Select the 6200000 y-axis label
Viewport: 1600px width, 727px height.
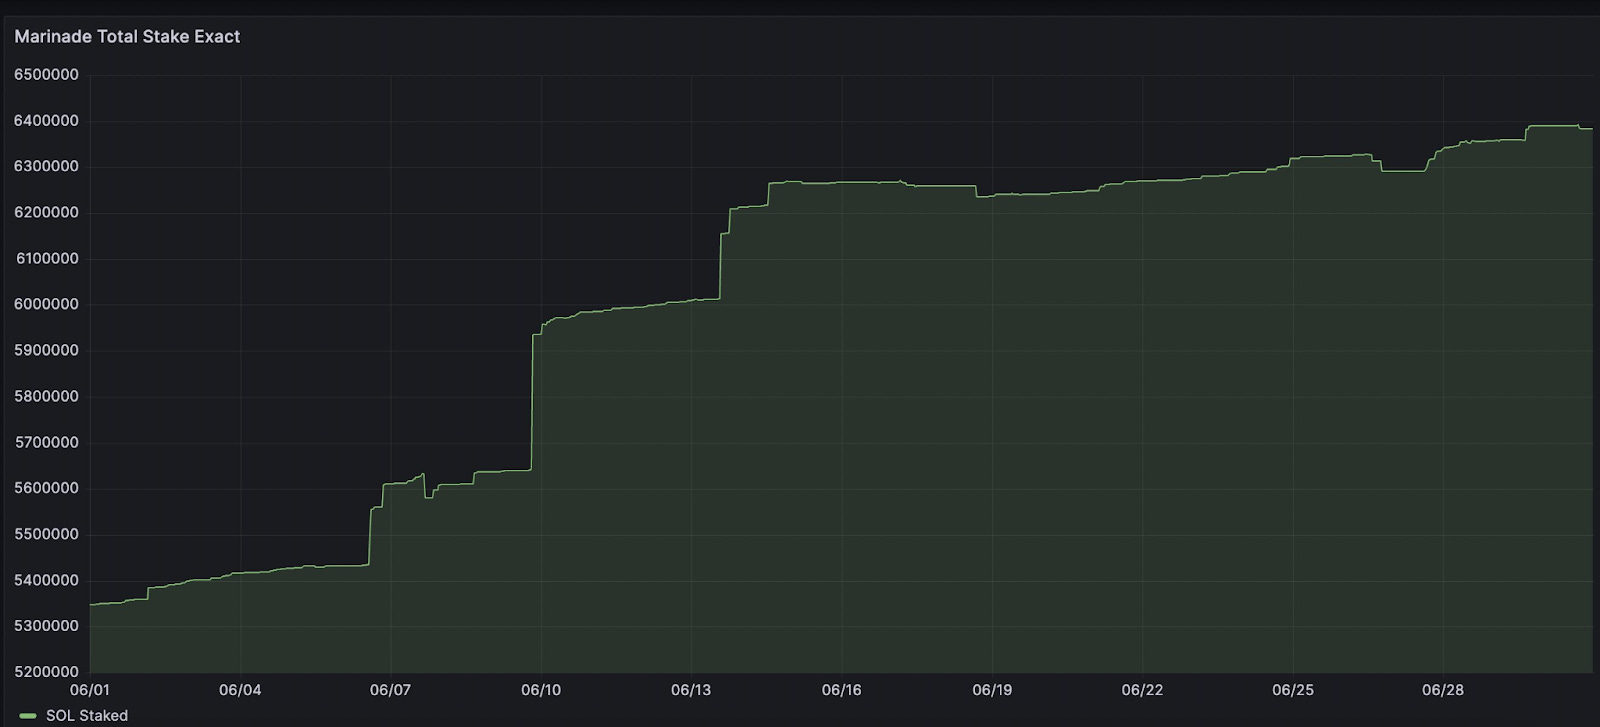coord(46,213)
